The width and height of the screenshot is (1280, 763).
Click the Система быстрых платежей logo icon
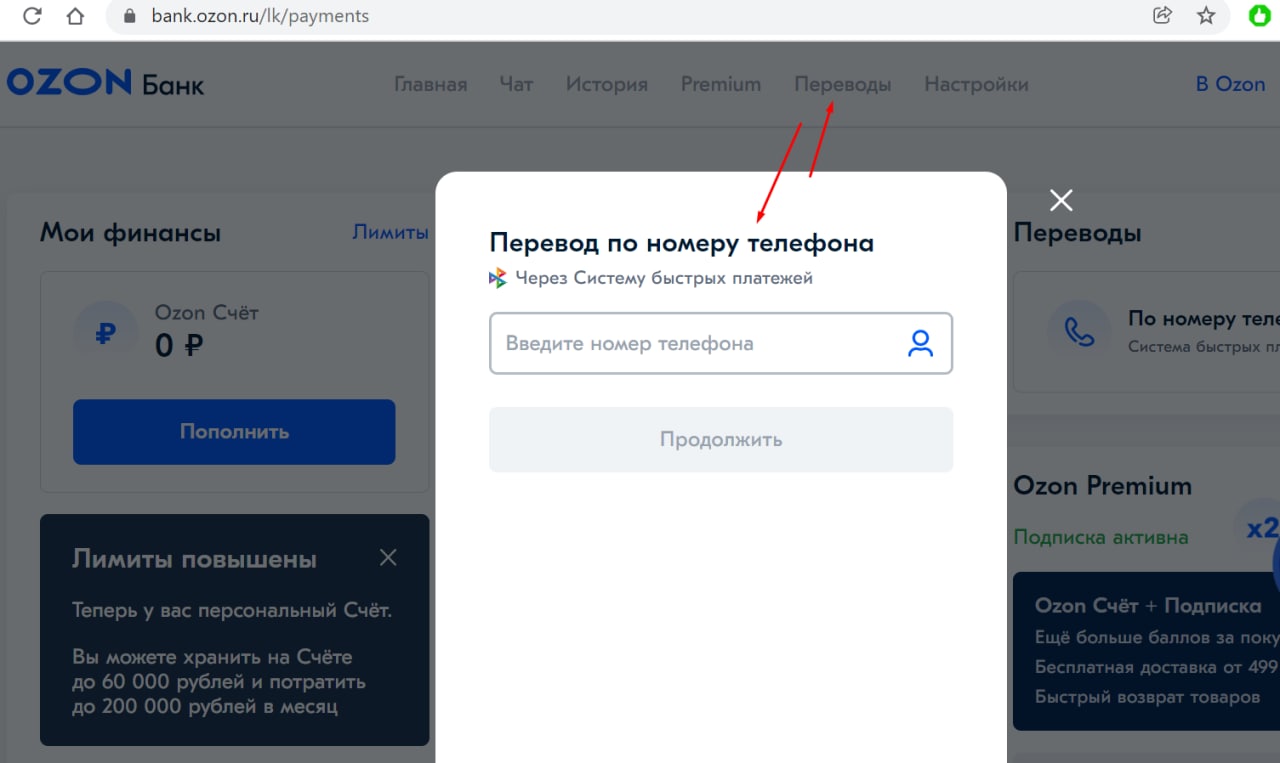coord(498,278)
